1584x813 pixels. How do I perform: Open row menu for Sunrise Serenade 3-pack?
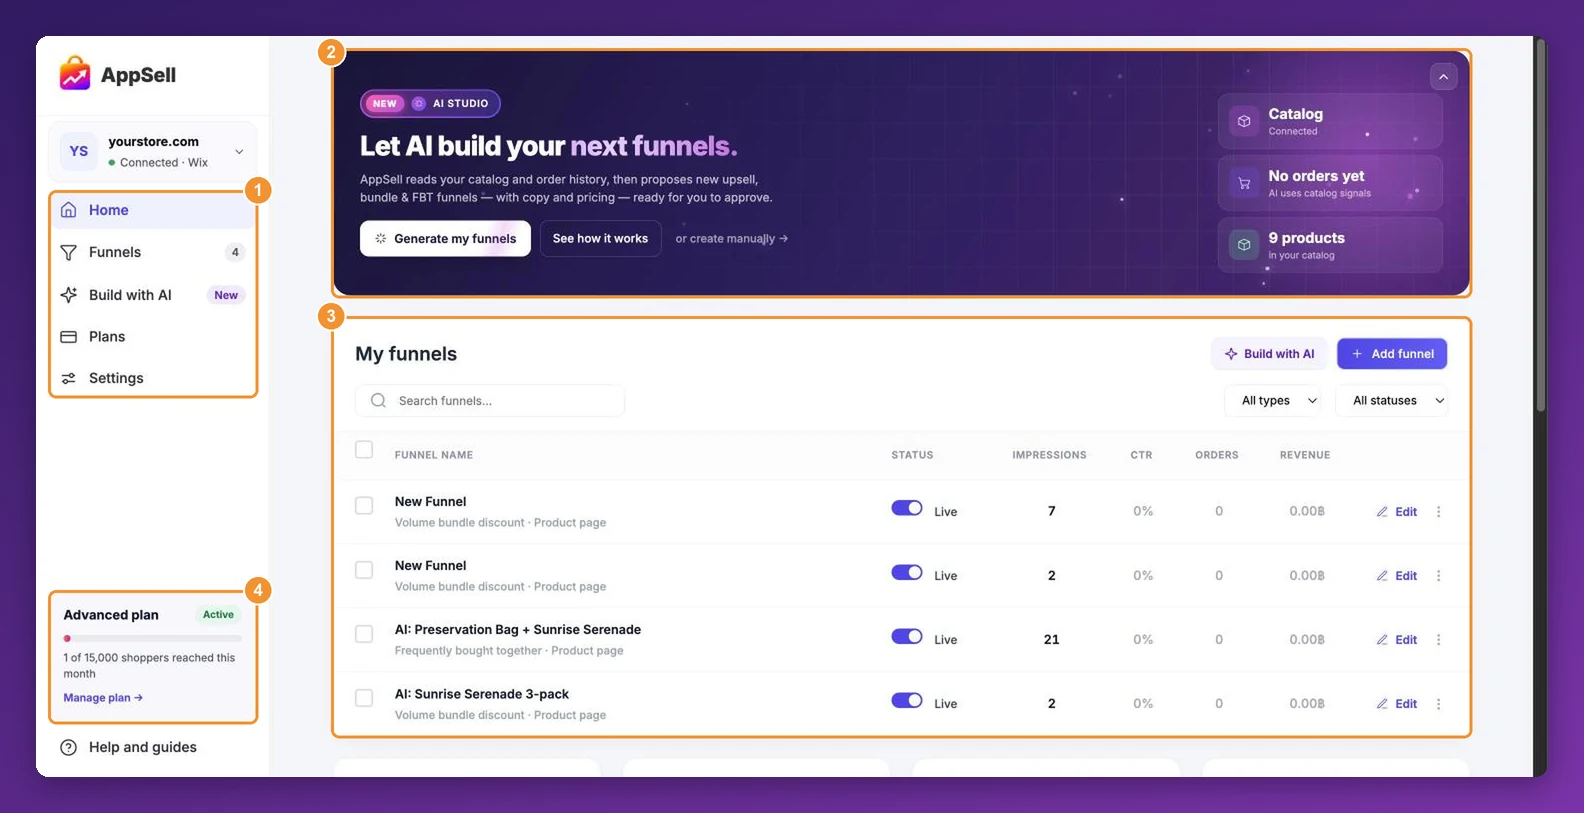pyautogui.click(x=1439, y=704)
